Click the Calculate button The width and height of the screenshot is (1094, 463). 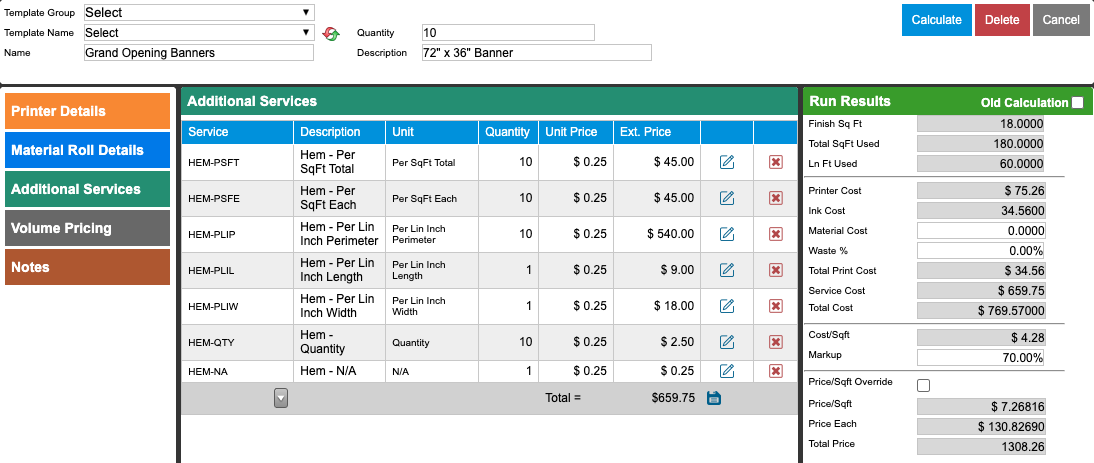tap(936, 20)
